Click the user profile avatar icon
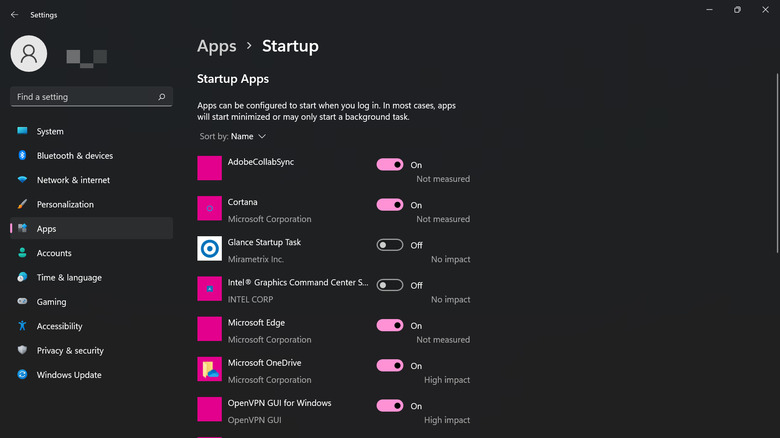Image resolution: width=780 pixels, height=438 pixels. click(x=29, y=53)
